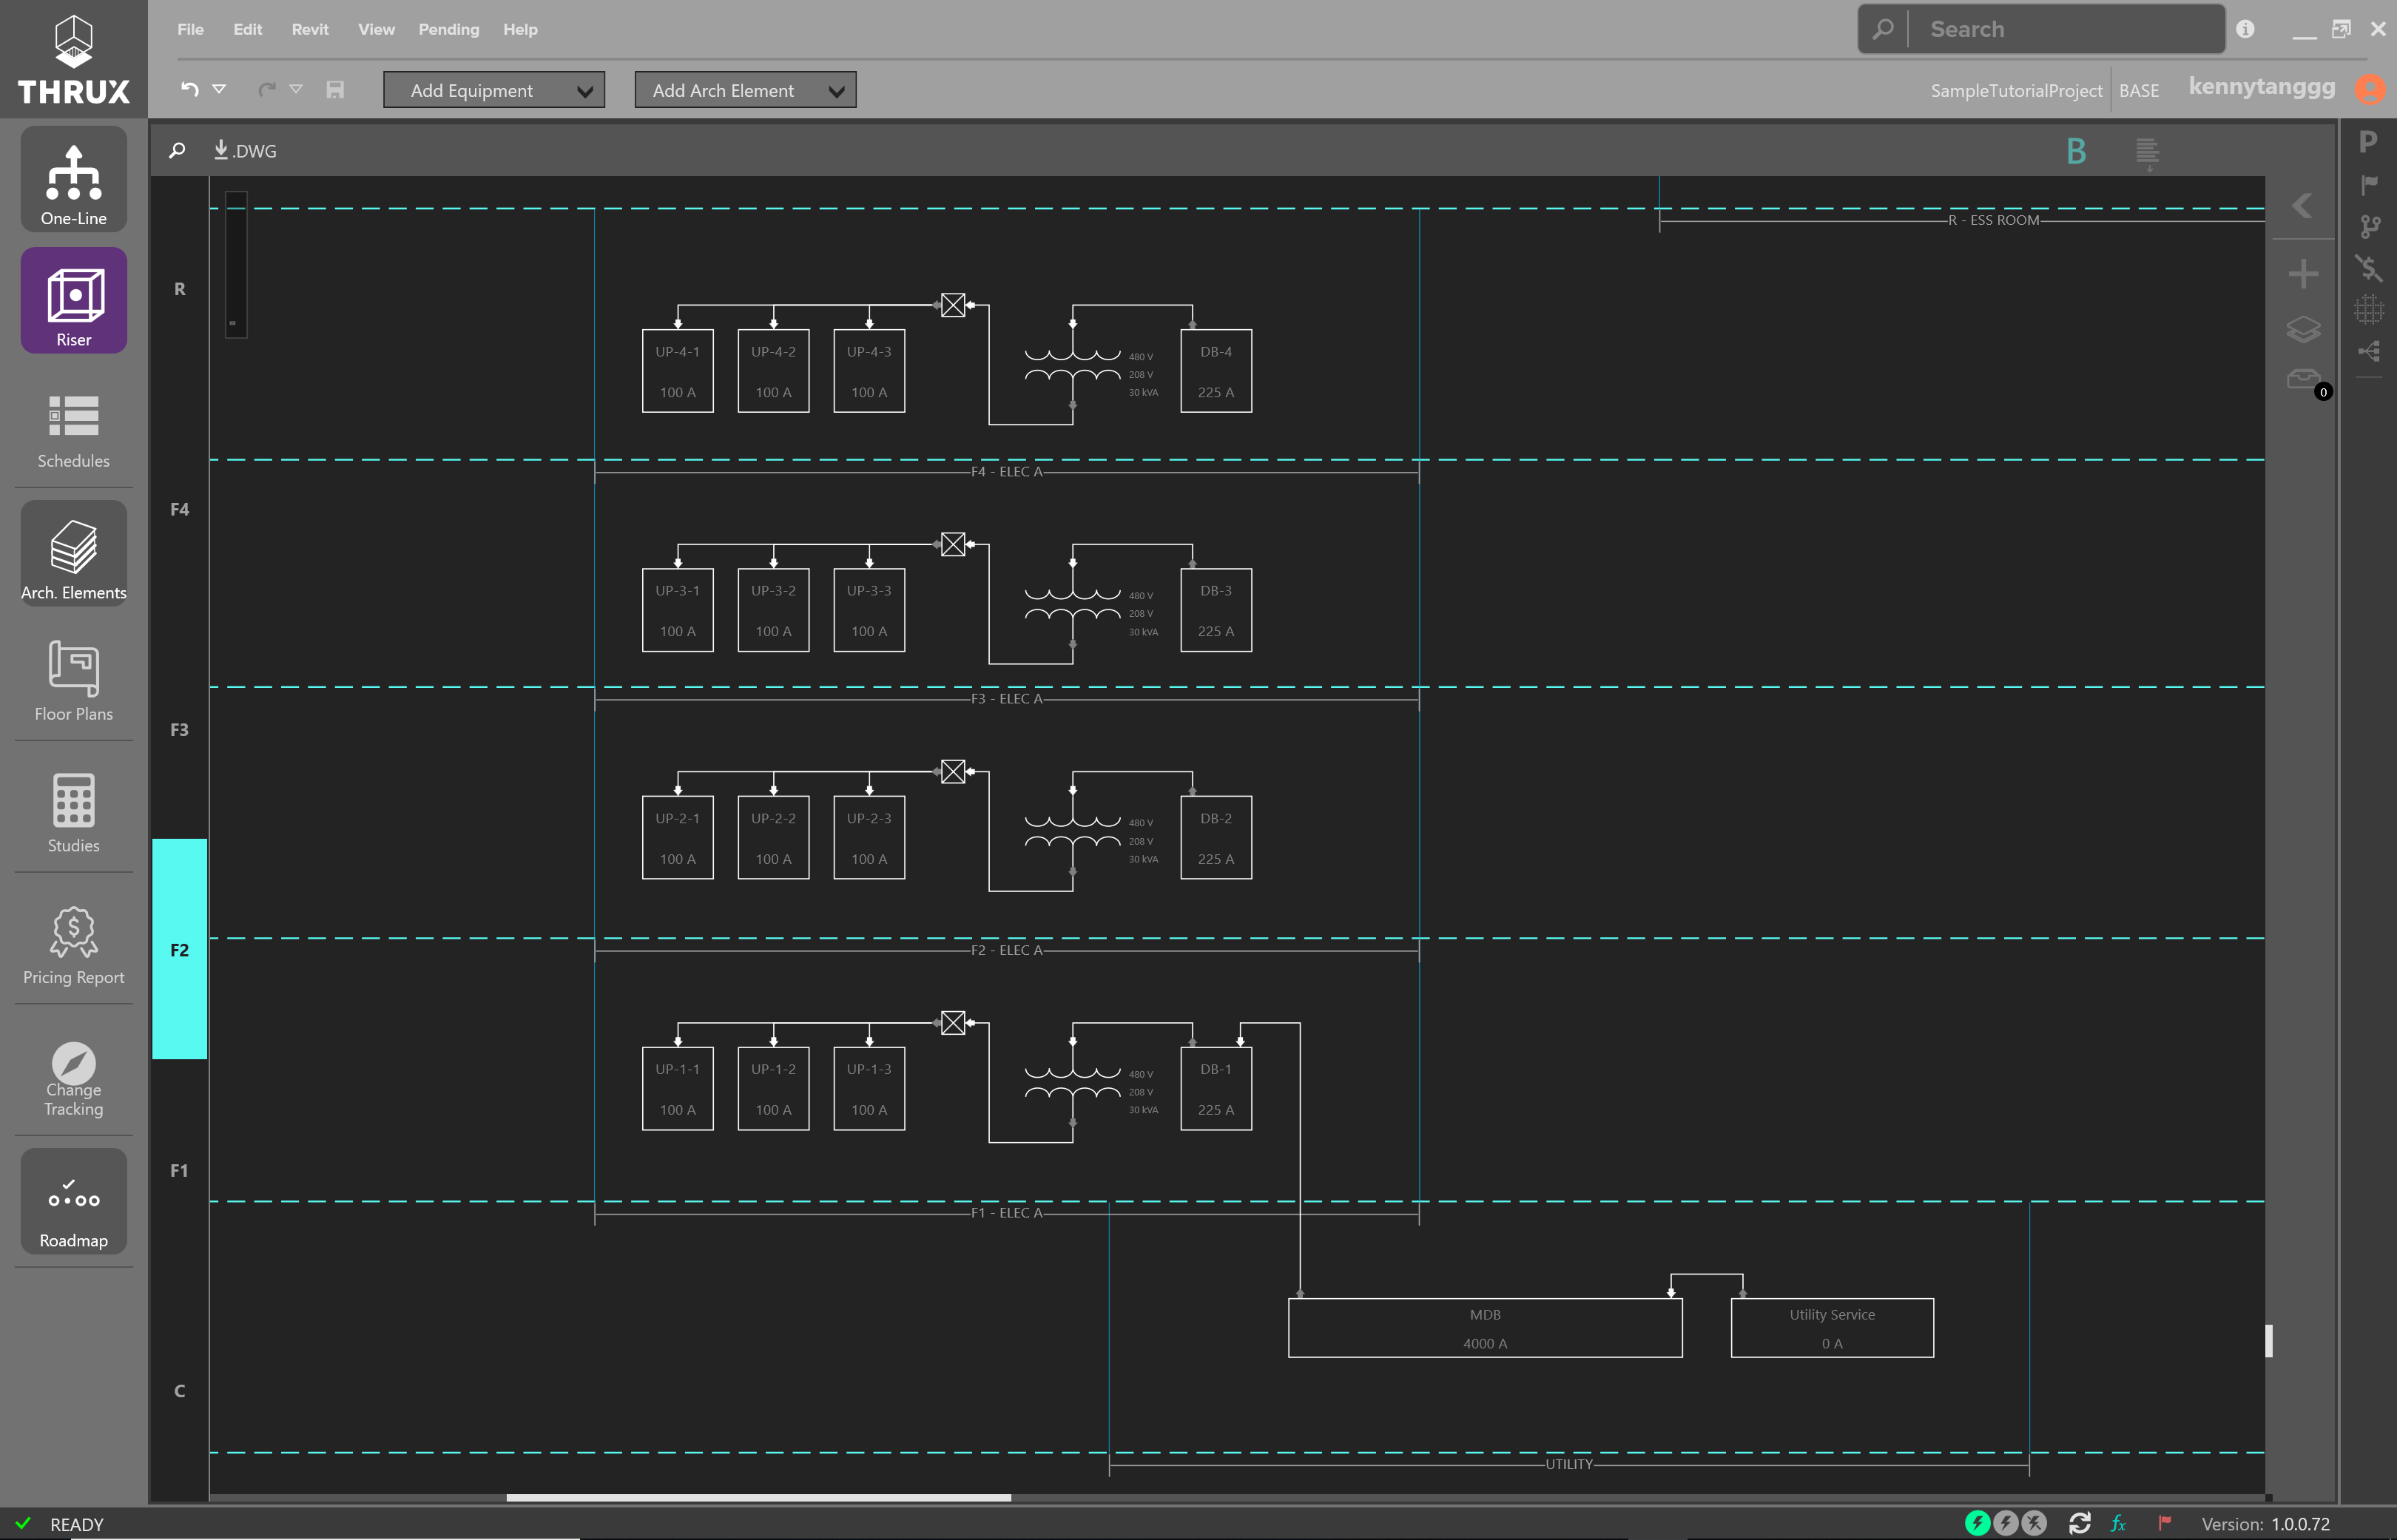The width and height of the screenshot is (2397, 1540).
Task: Open the Edit menu
Action: click(x=248, y=29)
